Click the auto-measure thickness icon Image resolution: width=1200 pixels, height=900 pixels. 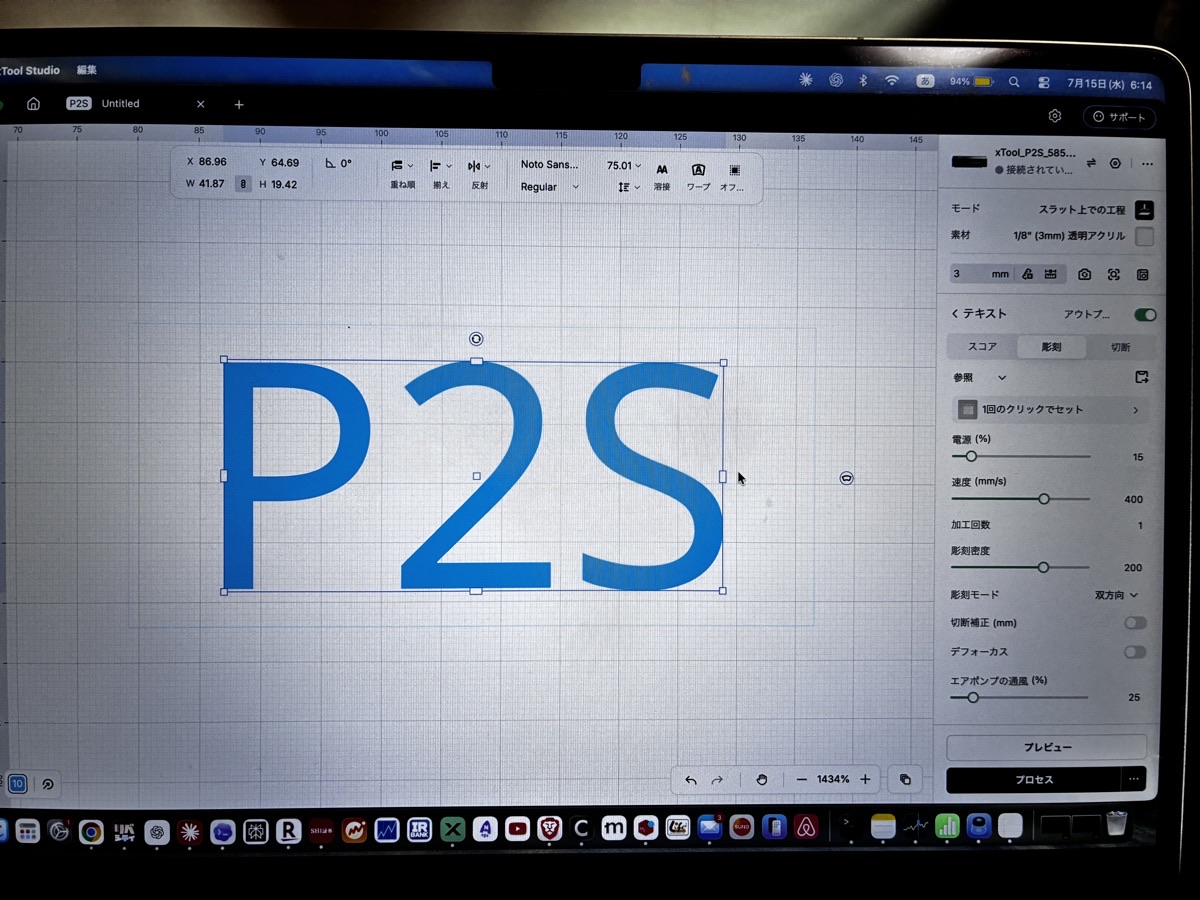(1027, 274)
